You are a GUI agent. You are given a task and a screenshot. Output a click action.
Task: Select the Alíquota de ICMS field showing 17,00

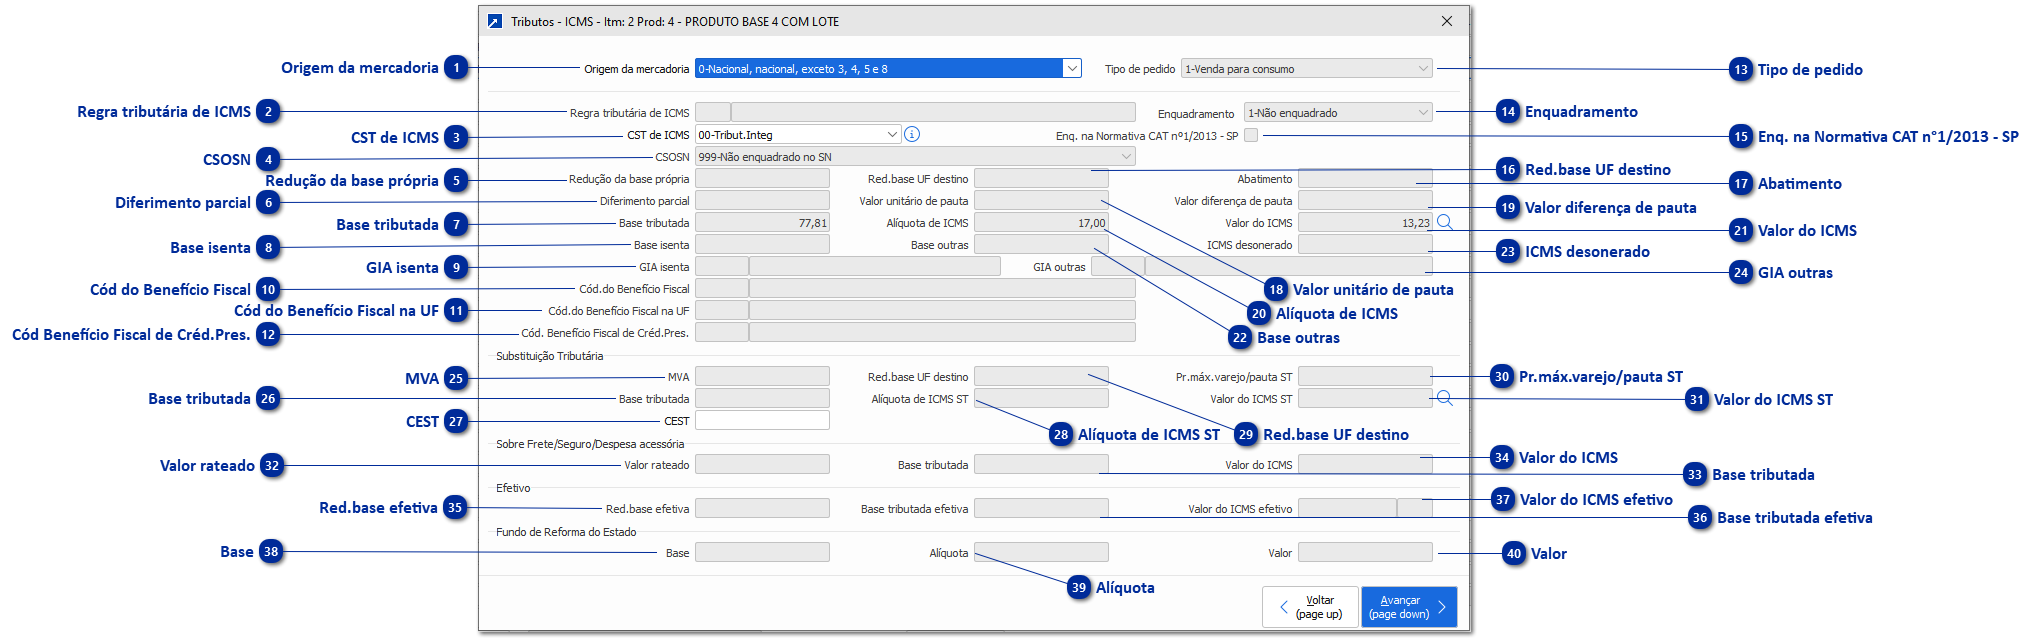1040,223
